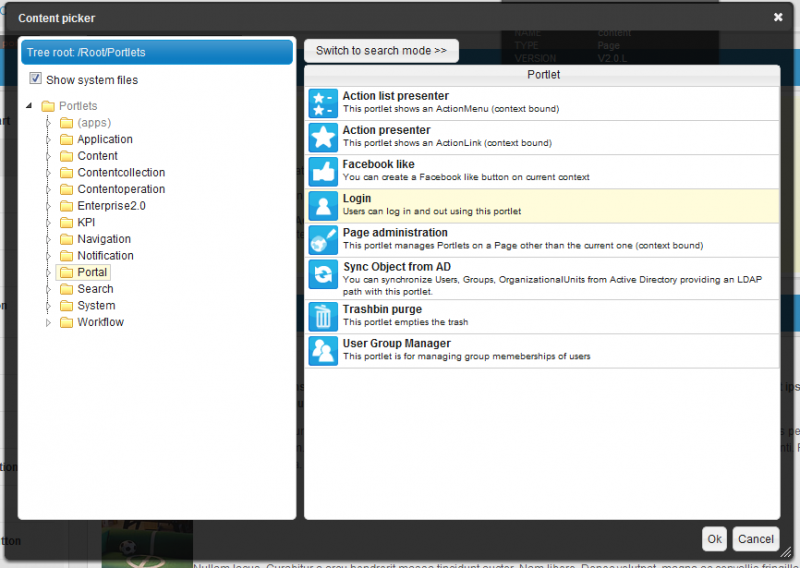Cancel the Content picker dialog

point(756,539)
